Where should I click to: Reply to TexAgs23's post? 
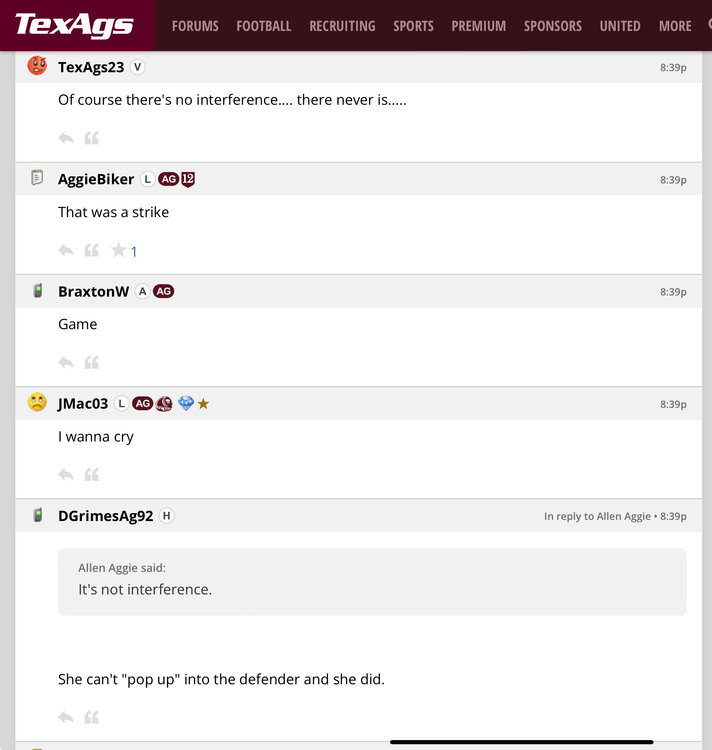coord(66,138)
